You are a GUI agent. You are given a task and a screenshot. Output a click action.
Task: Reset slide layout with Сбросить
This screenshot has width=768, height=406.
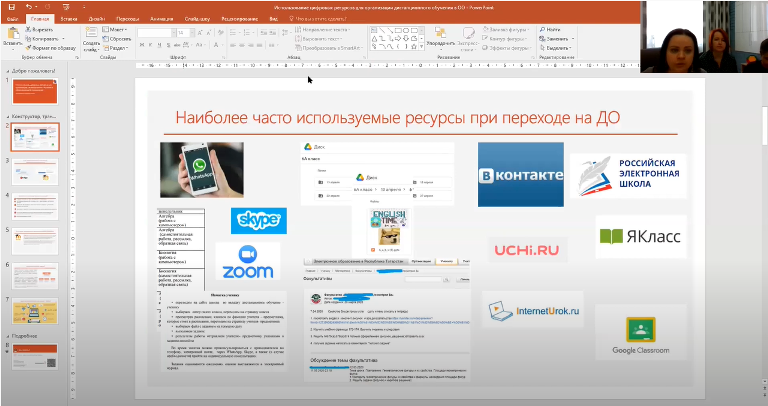(x=117, y=39)
